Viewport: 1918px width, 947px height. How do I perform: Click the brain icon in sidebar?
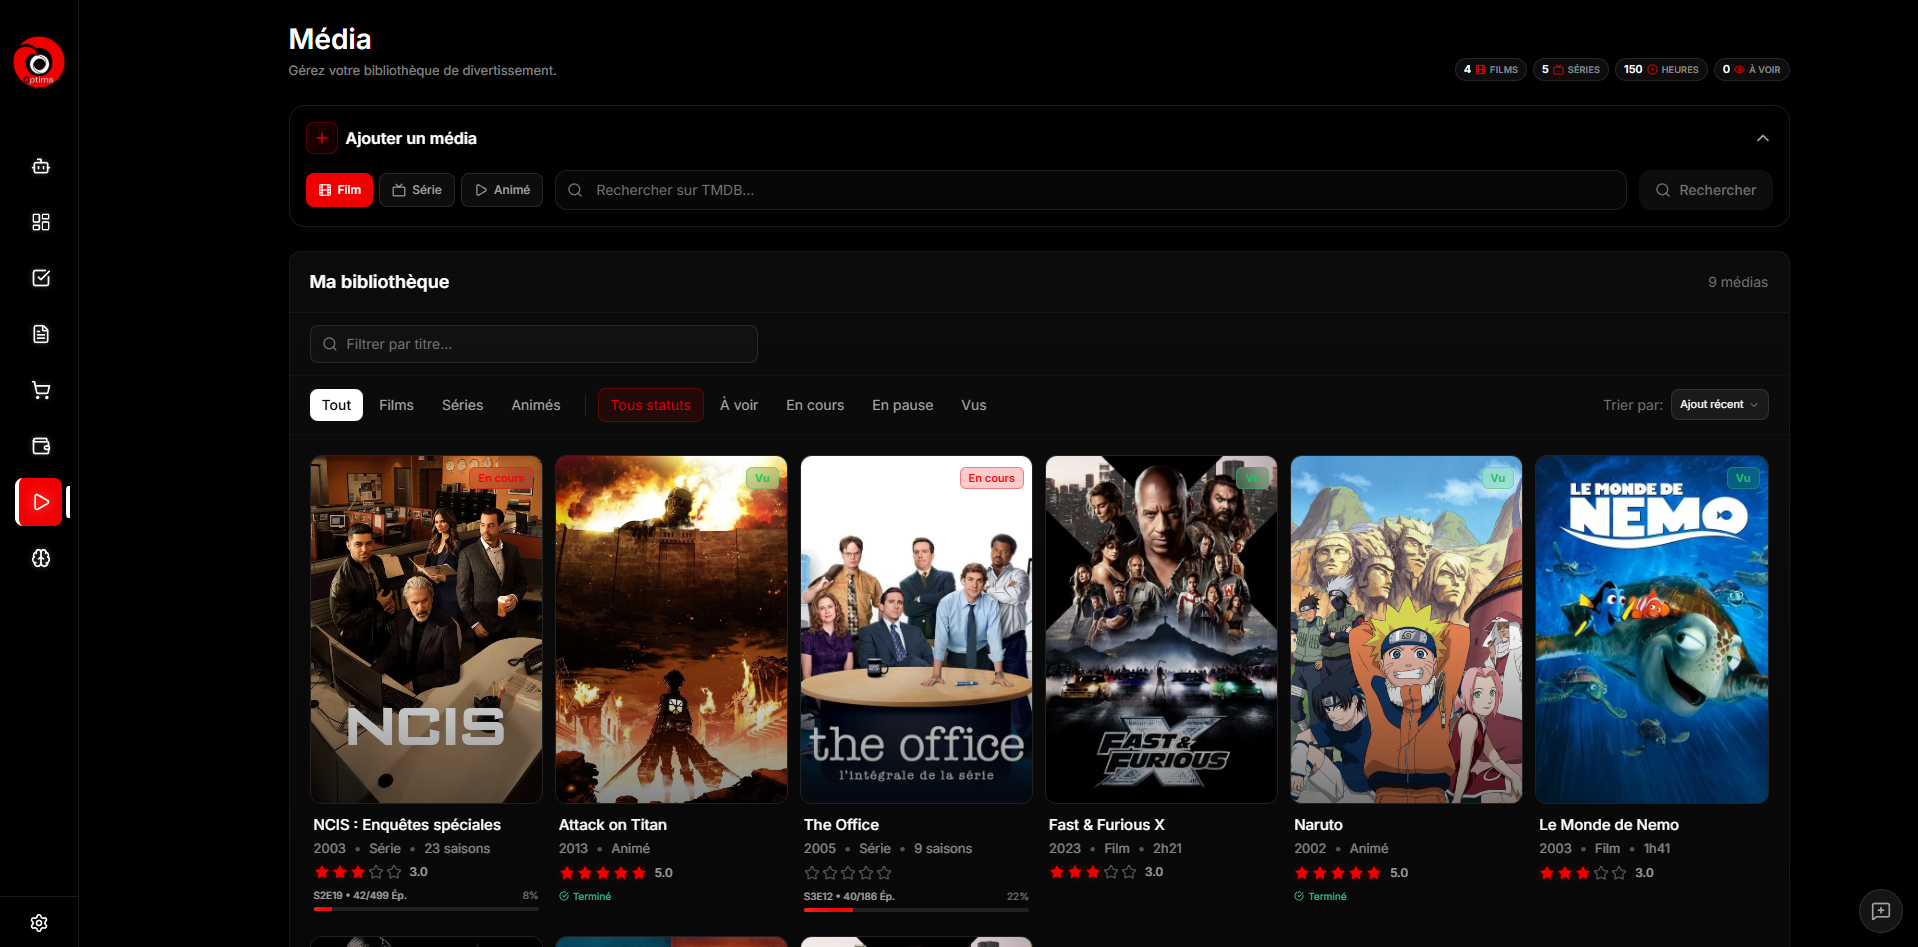[40, 558]
